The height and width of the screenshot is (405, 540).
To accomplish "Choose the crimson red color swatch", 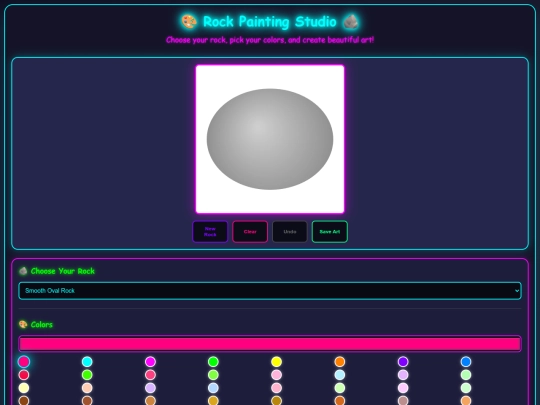I will tap(24, 375).
